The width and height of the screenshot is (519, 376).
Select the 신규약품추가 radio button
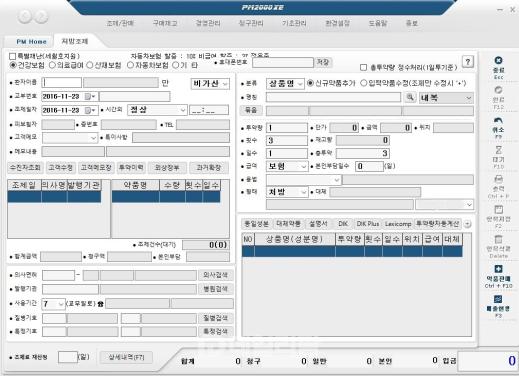pos(310,83)
